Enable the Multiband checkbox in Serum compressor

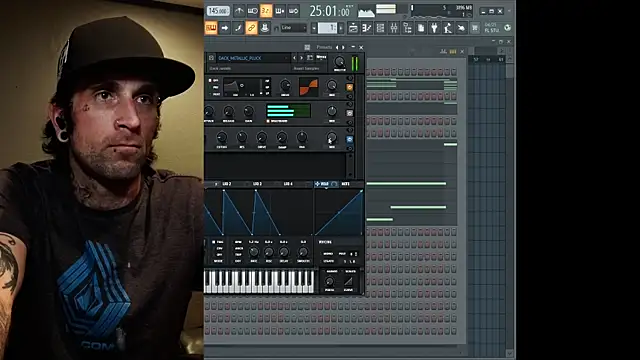pyautogui.click(x=268, y=121)
